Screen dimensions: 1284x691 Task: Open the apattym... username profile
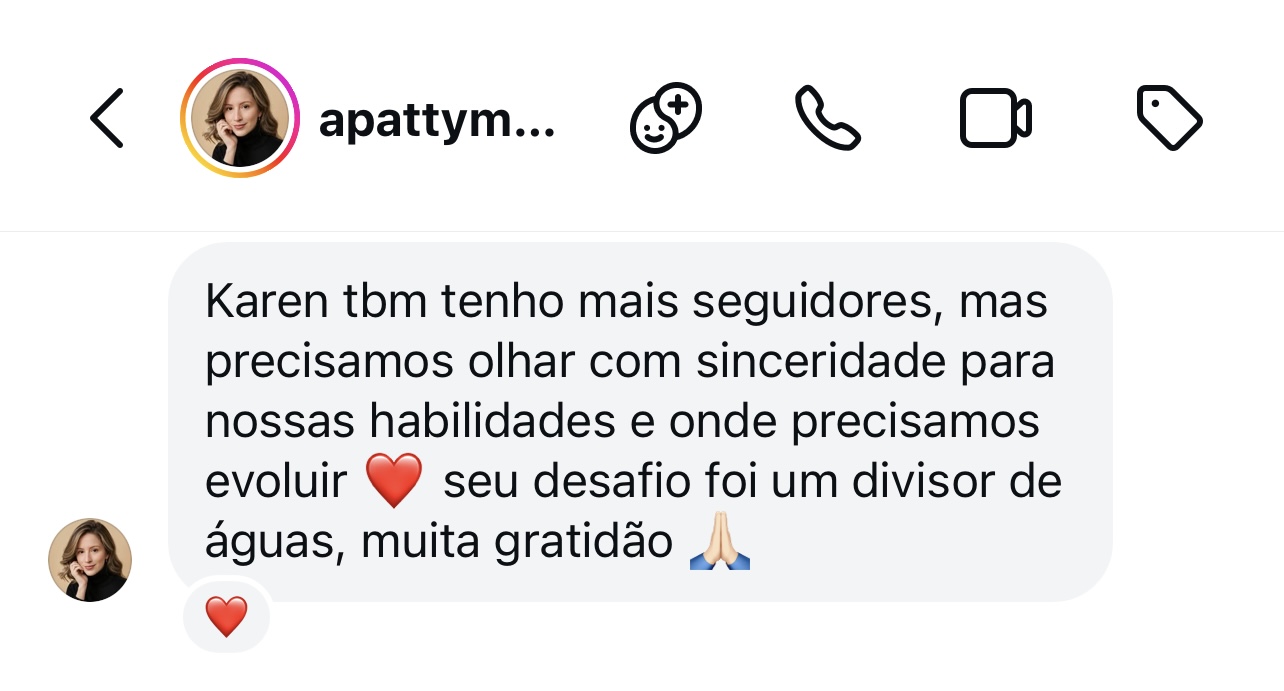pyautogui.click(x=436, y=121)
